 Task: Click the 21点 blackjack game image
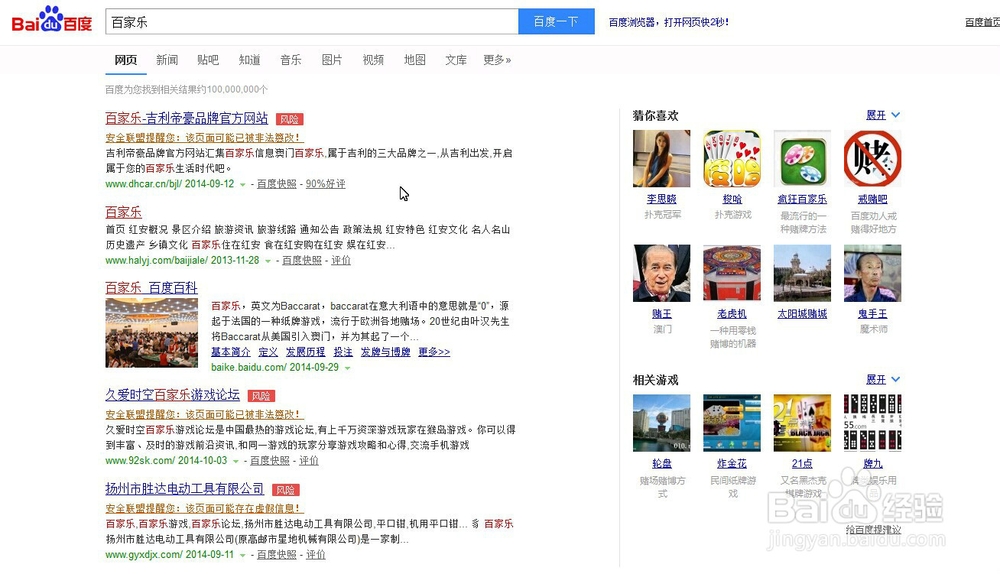pos(802,423)
